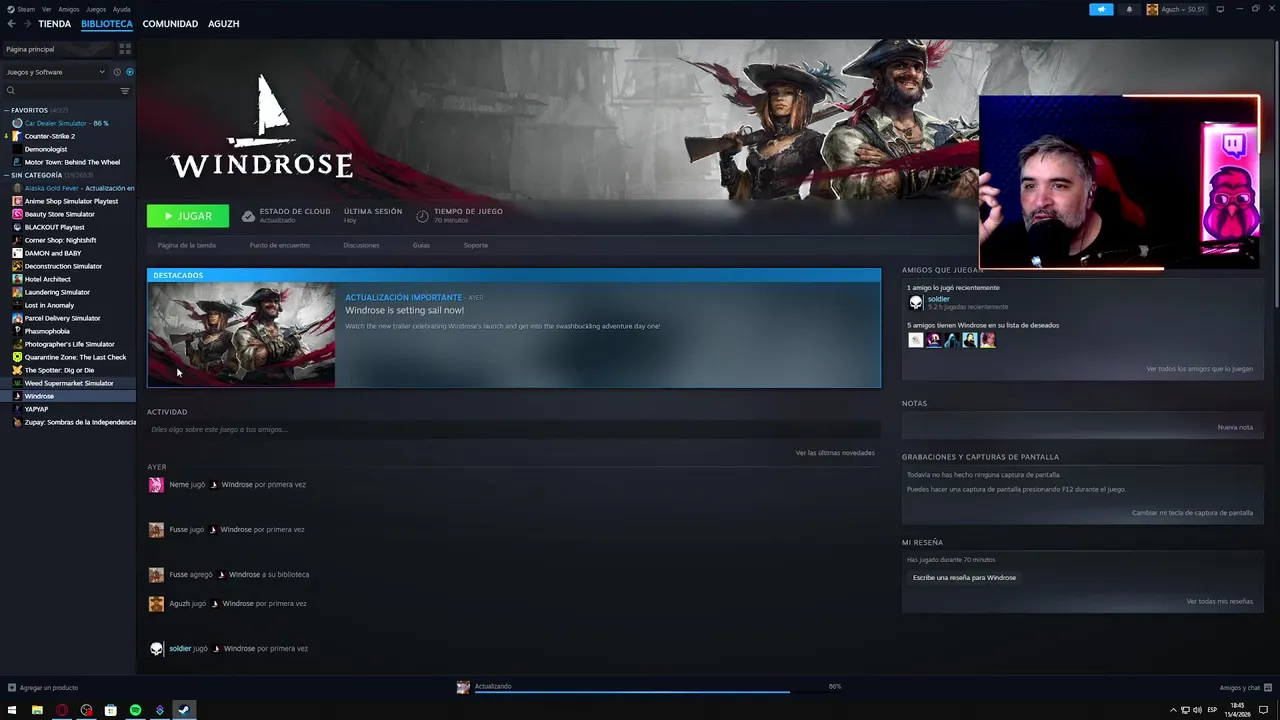This screenshot has height=720, width=1280.
Task: Click the Actualizando download progress bar
Action: coord(632,691)
